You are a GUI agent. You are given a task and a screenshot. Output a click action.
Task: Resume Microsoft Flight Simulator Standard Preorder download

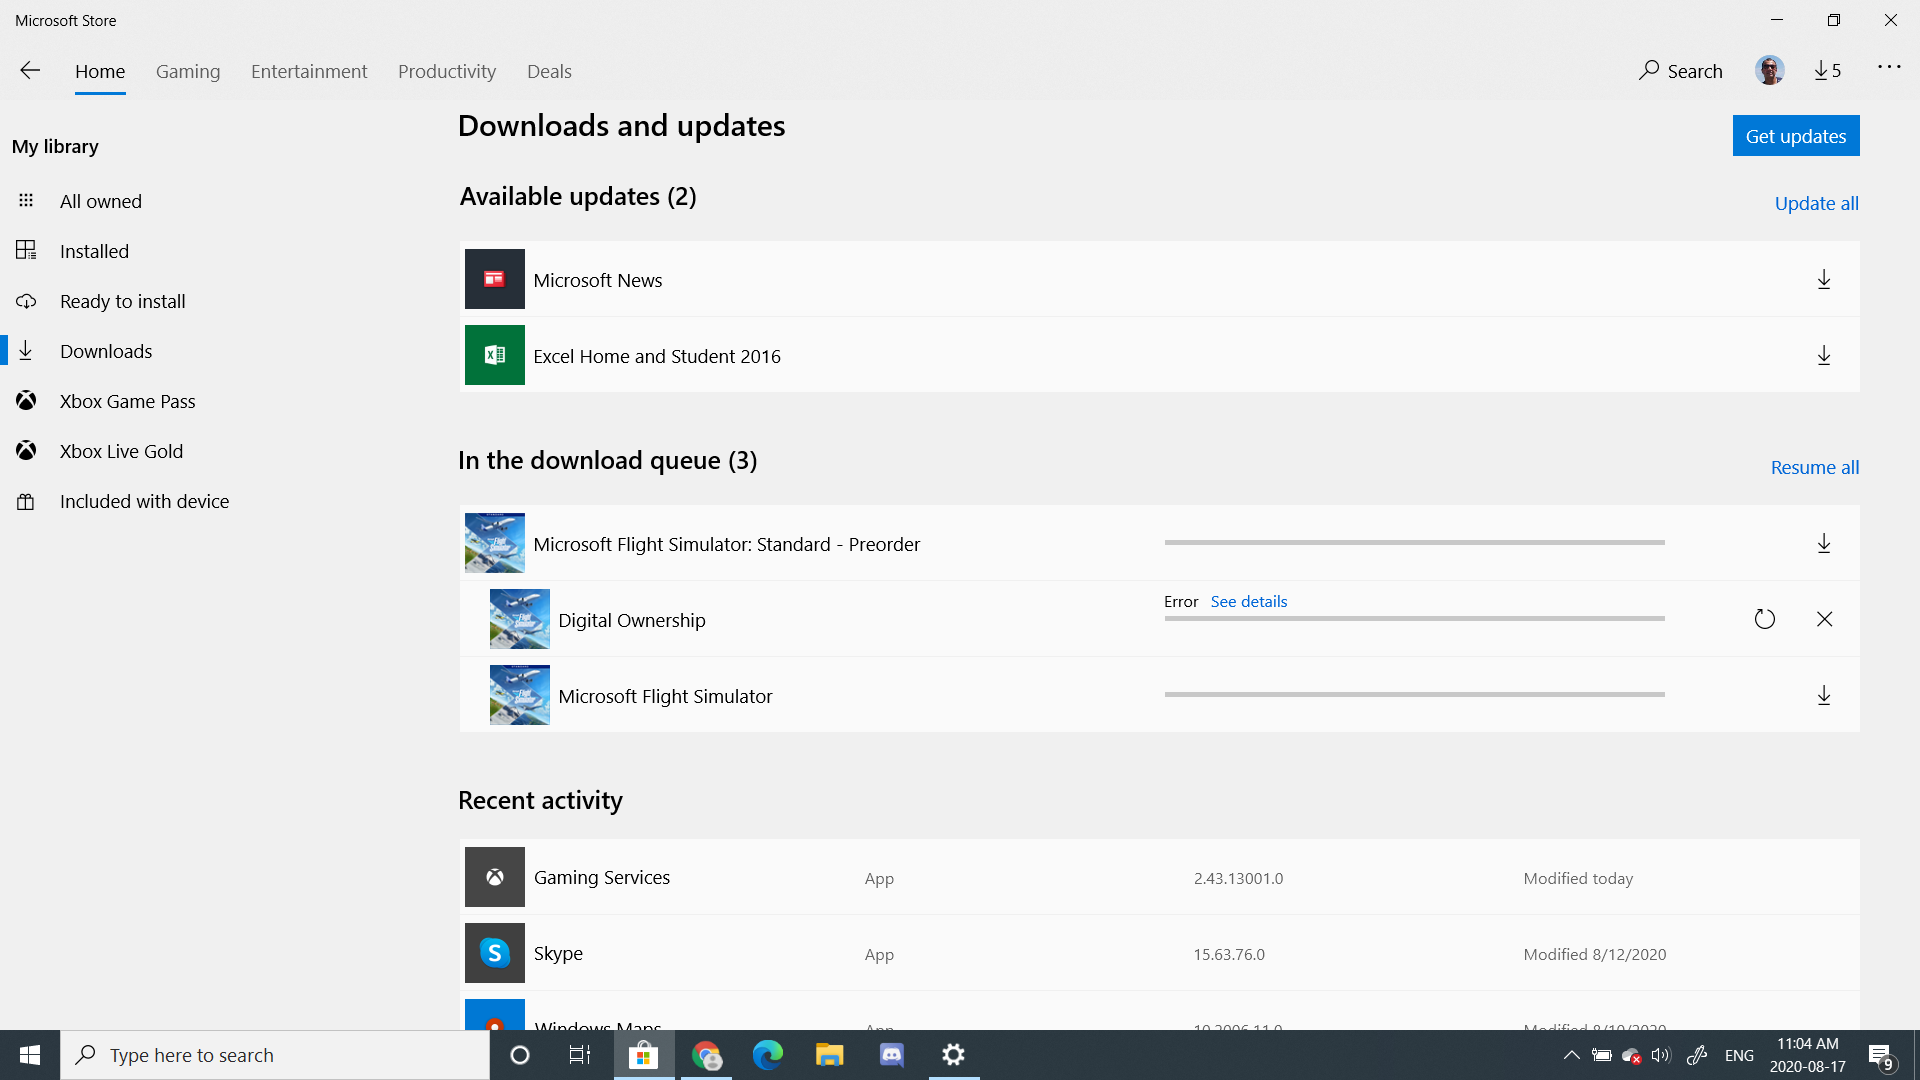point(1824,544)
